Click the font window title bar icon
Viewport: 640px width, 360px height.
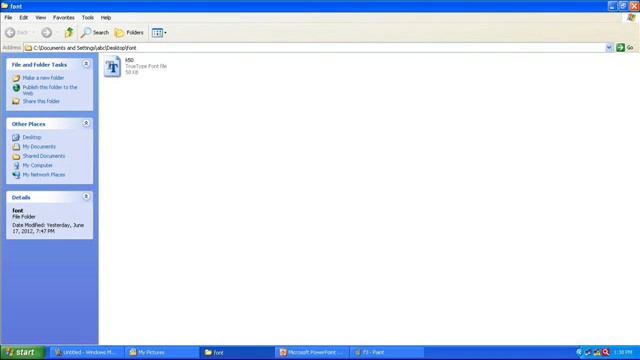pyautogui.click(x=5, y=6)
